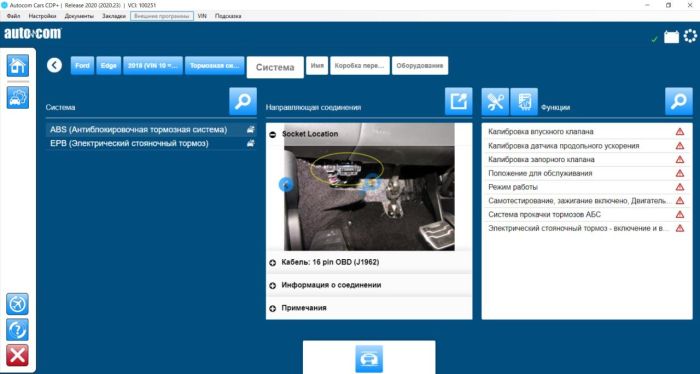This screenshot has width=700, height=374.
Task: Open the Настройки menu
Action: point(42,16)
